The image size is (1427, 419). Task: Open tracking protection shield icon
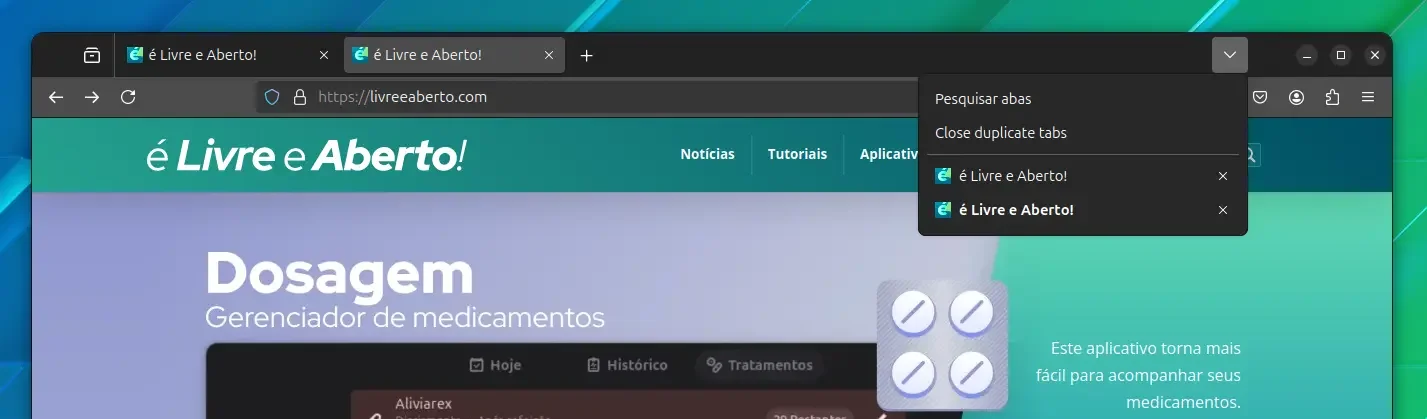pos(271,97)
